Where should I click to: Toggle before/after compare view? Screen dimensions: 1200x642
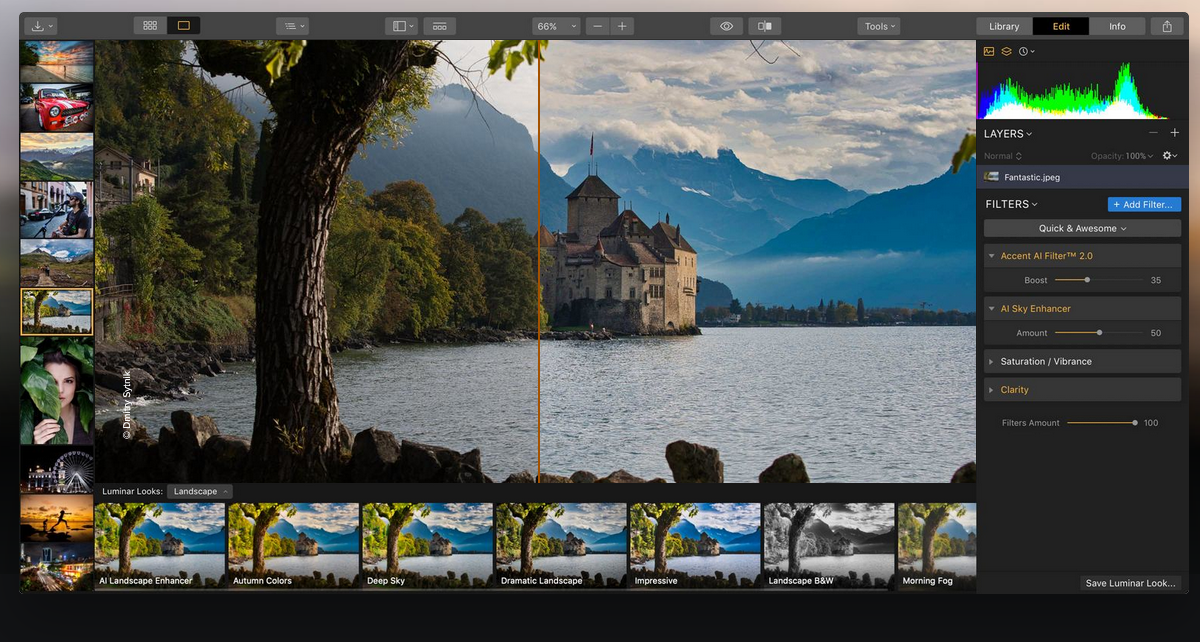(x=765, y=26)
